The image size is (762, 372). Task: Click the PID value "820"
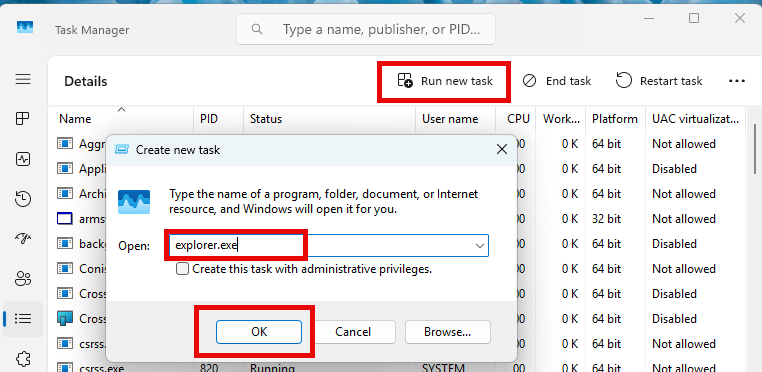pos(209,368)
